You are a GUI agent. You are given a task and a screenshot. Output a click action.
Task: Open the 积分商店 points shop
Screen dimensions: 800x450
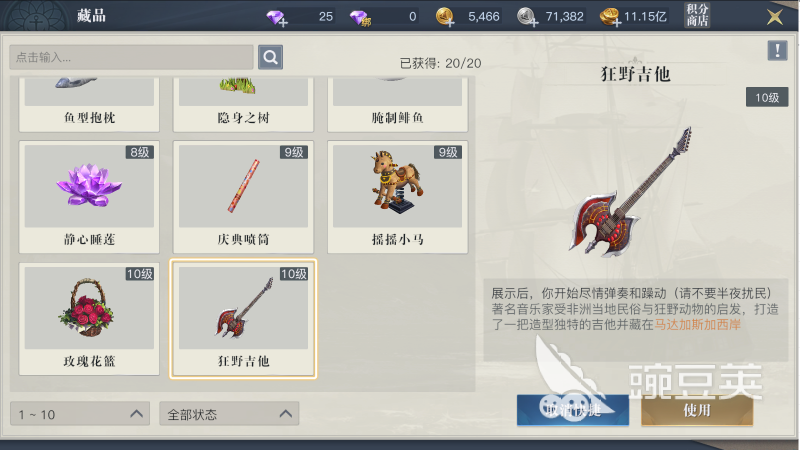(697, 15)
